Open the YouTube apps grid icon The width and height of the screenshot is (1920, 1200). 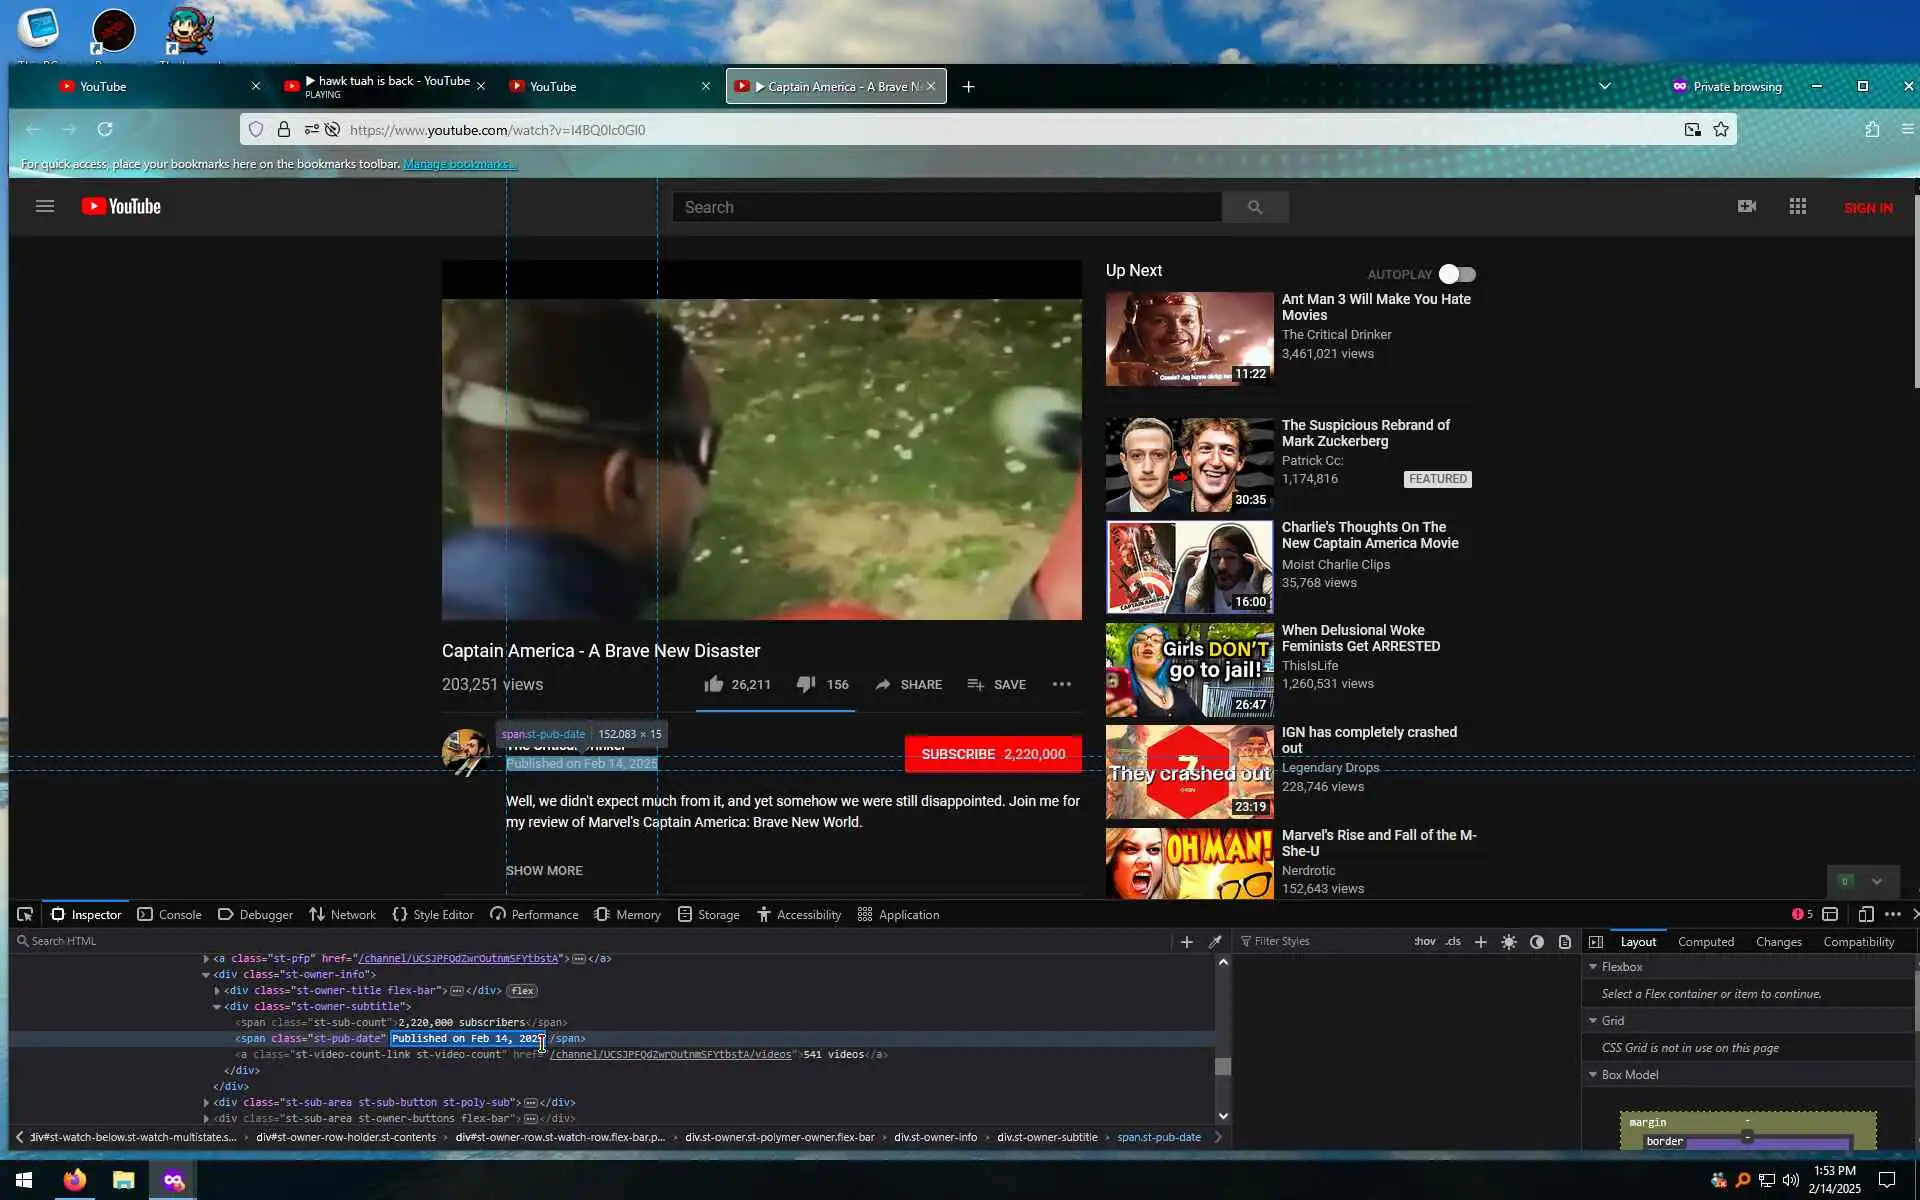pyautogui.click(x=1797, y=206)
